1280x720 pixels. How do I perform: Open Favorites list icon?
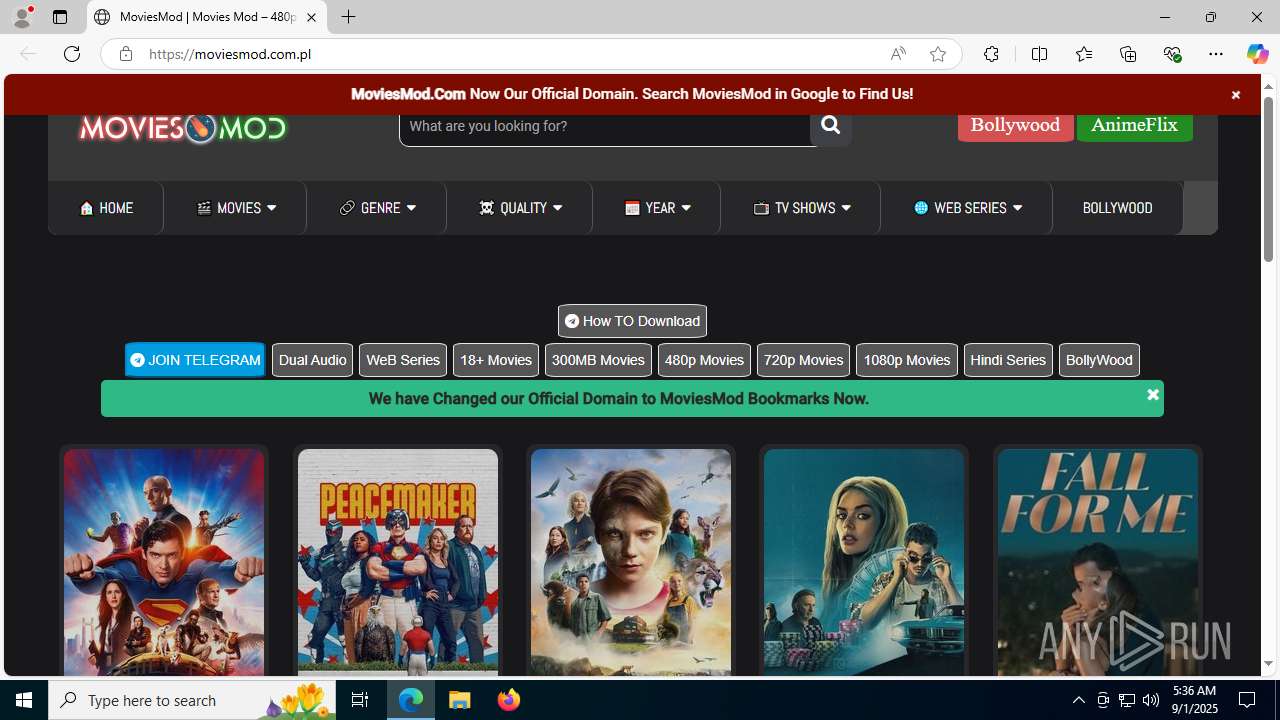[1083, 54]
